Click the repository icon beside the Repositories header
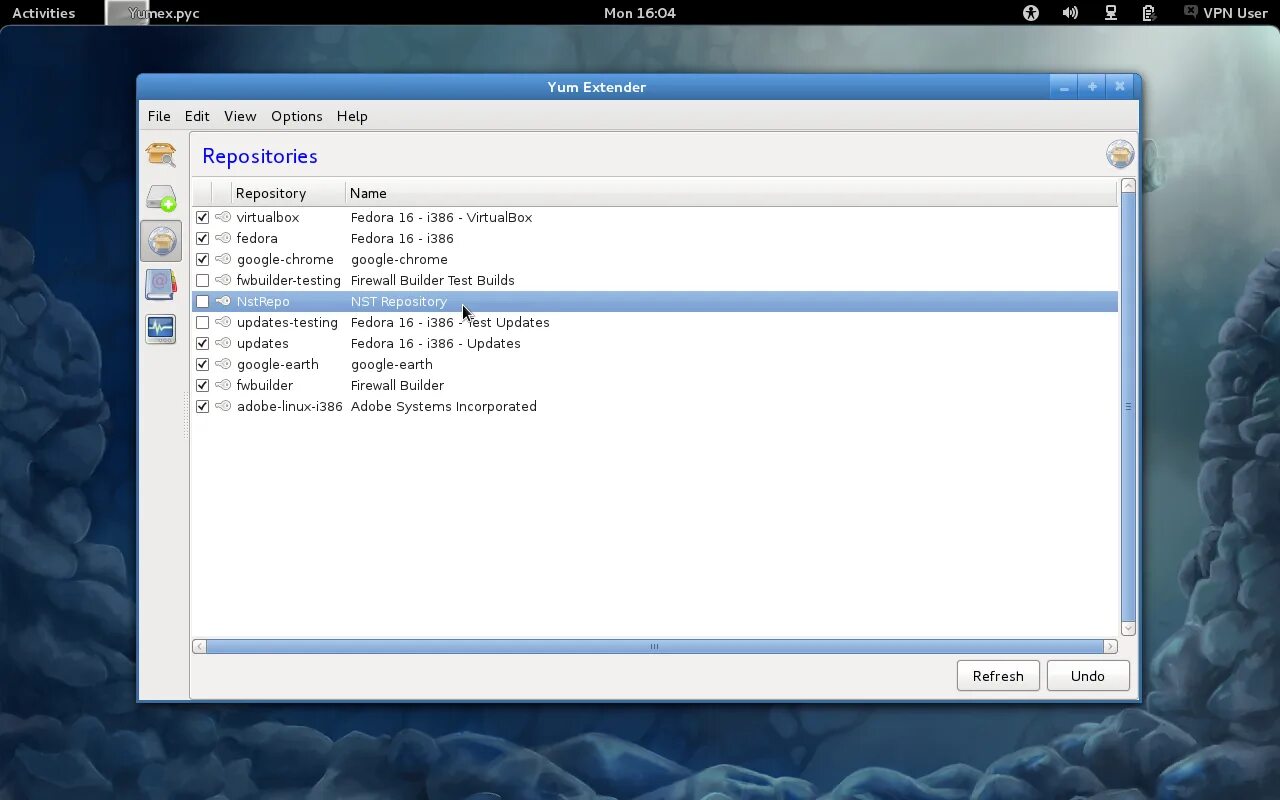Image resolution: width=1280 pixels, height=800 pixels. click(x=1120, y=155)
